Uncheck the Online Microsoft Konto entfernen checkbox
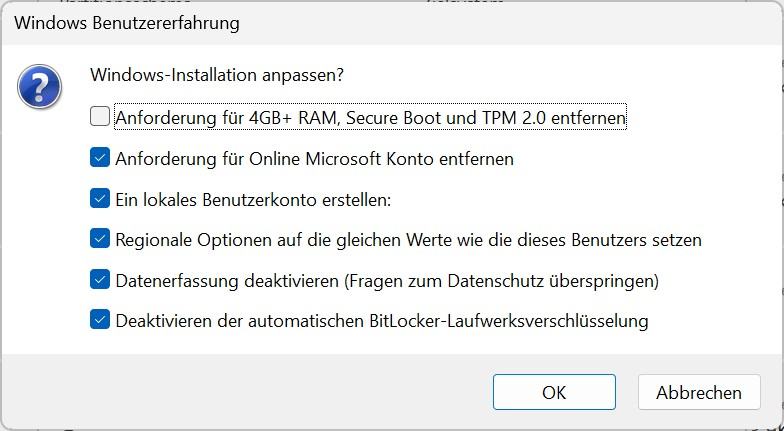 (x=100, y=158)
